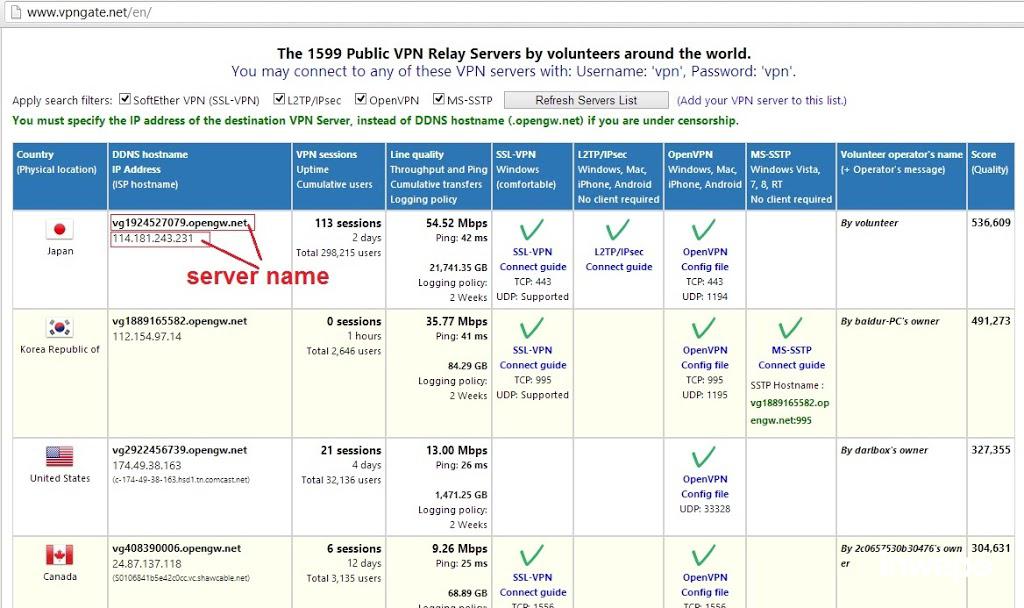Click OpenVPN green checkmark in United States row
Screen dimensions: 1024x608
click(704, 457)
